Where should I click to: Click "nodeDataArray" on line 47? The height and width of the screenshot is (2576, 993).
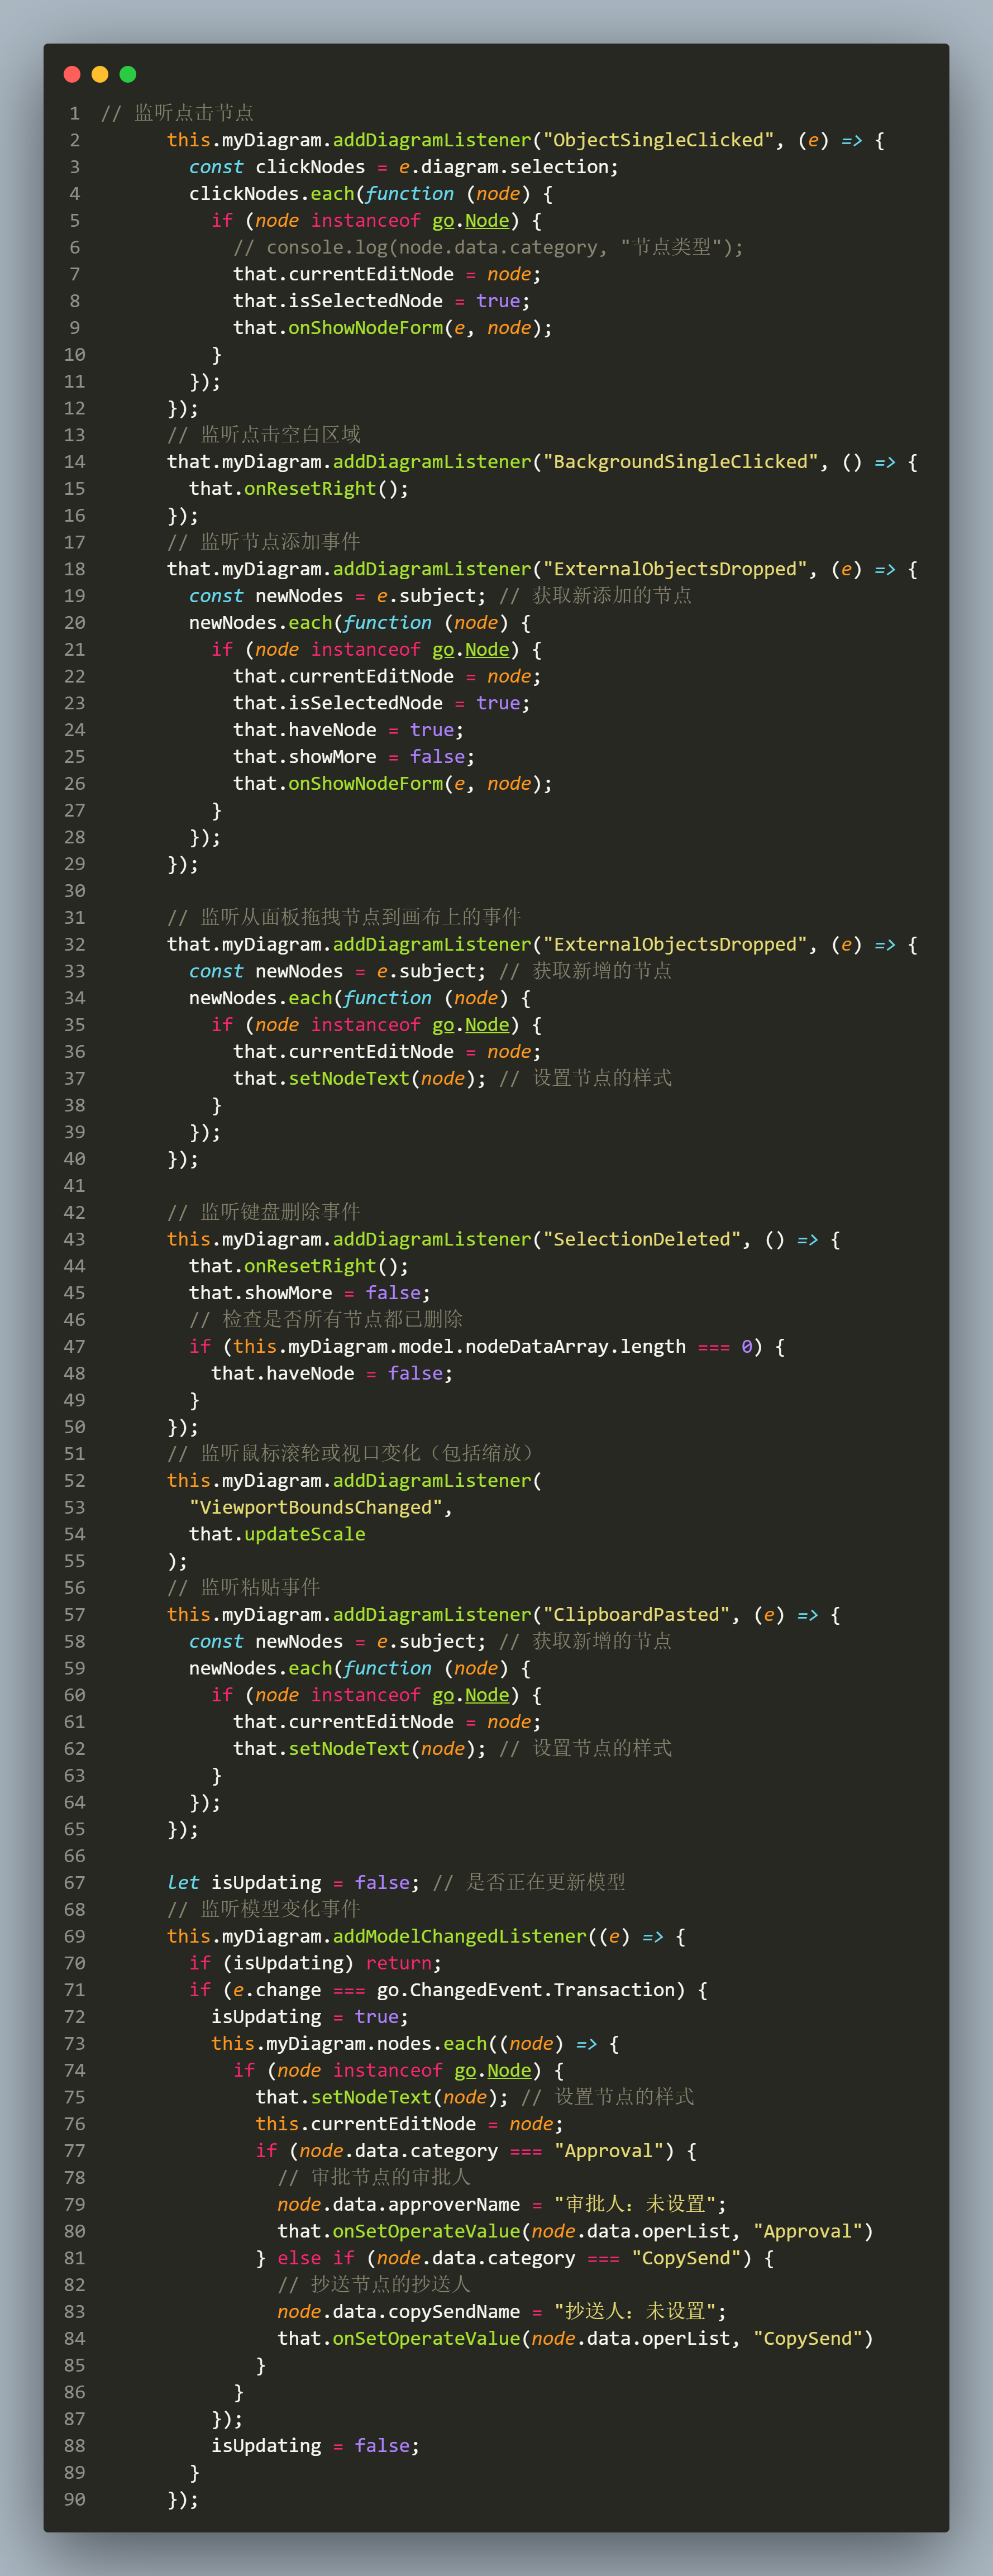537,1347
